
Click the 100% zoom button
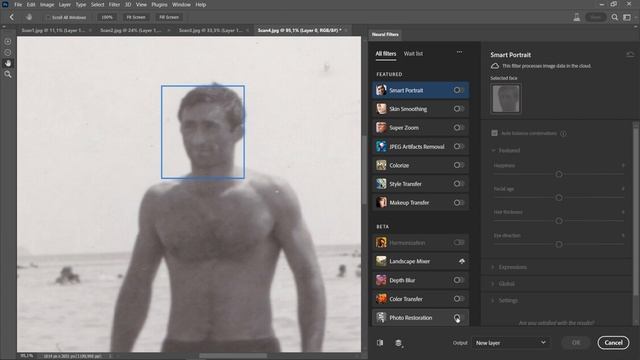[x=107, y=18]
